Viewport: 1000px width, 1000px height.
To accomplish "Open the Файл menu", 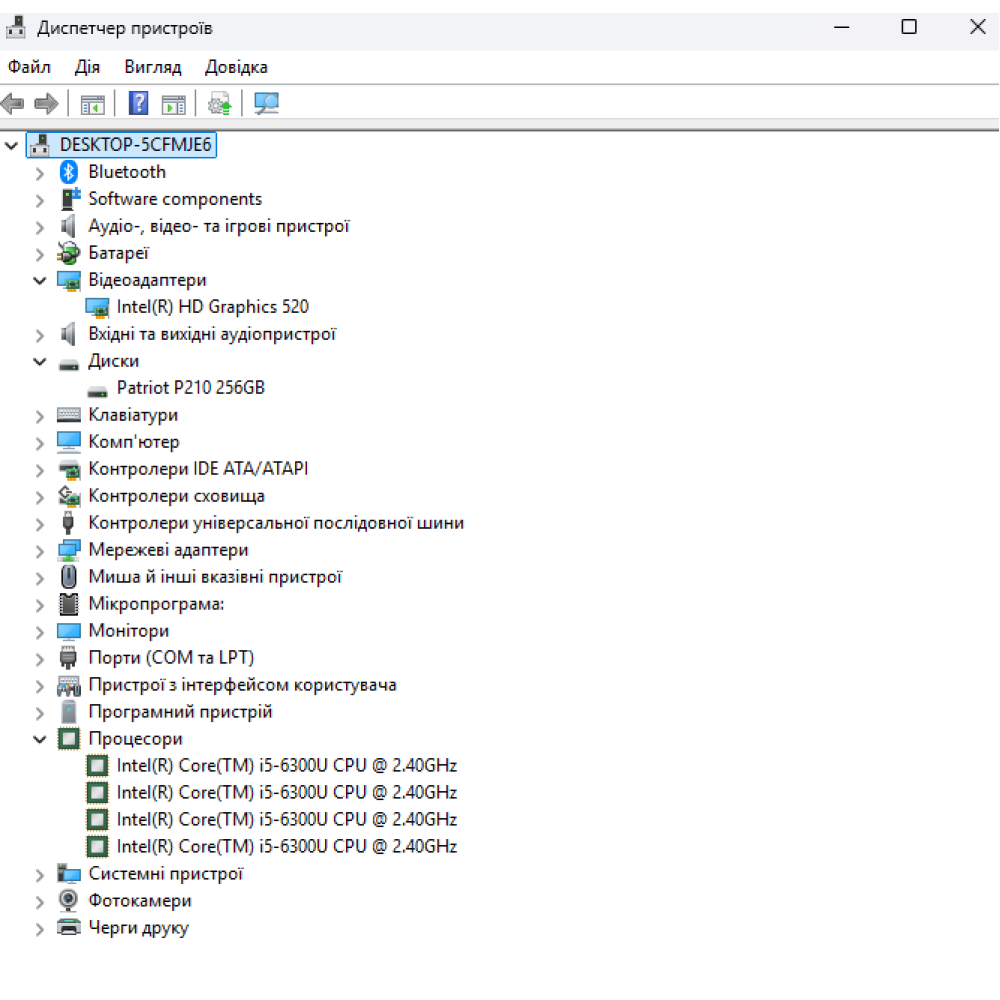I will [x=29, y=67].
